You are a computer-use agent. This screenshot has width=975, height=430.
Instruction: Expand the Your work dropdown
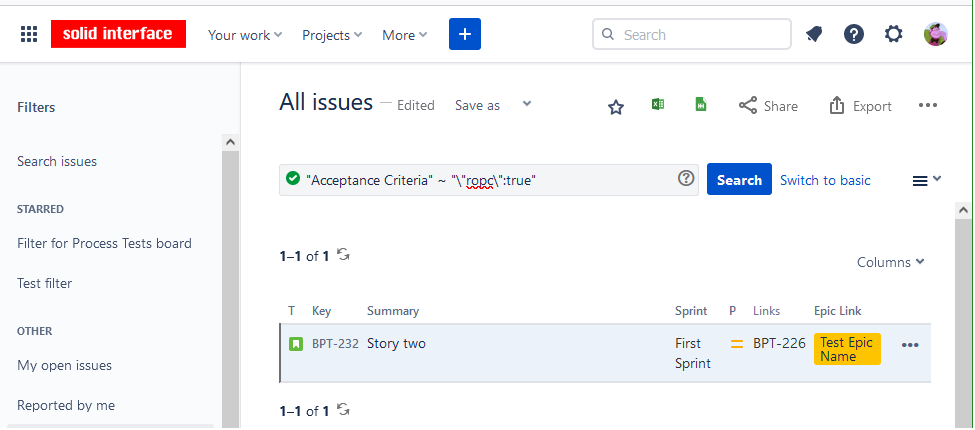coord(245,35)
